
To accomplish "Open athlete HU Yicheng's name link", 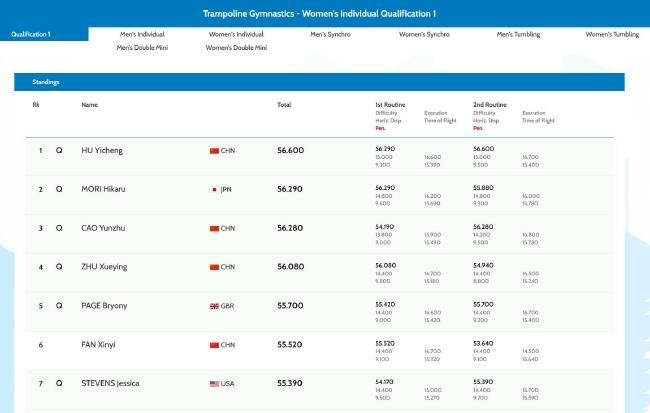I will click(x=102, y=151).
